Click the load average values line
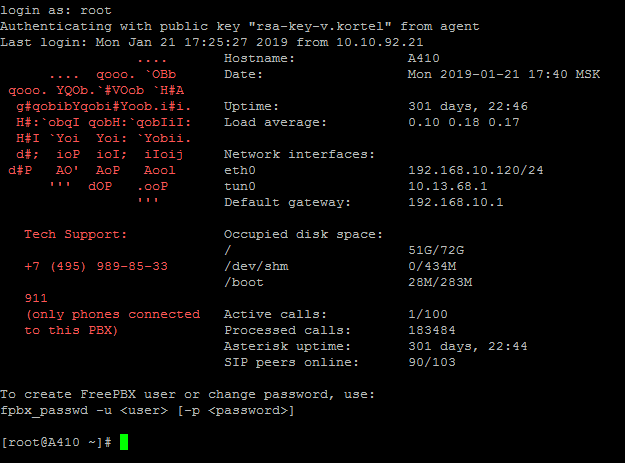625x463 pixels. [x=464, y=122]
